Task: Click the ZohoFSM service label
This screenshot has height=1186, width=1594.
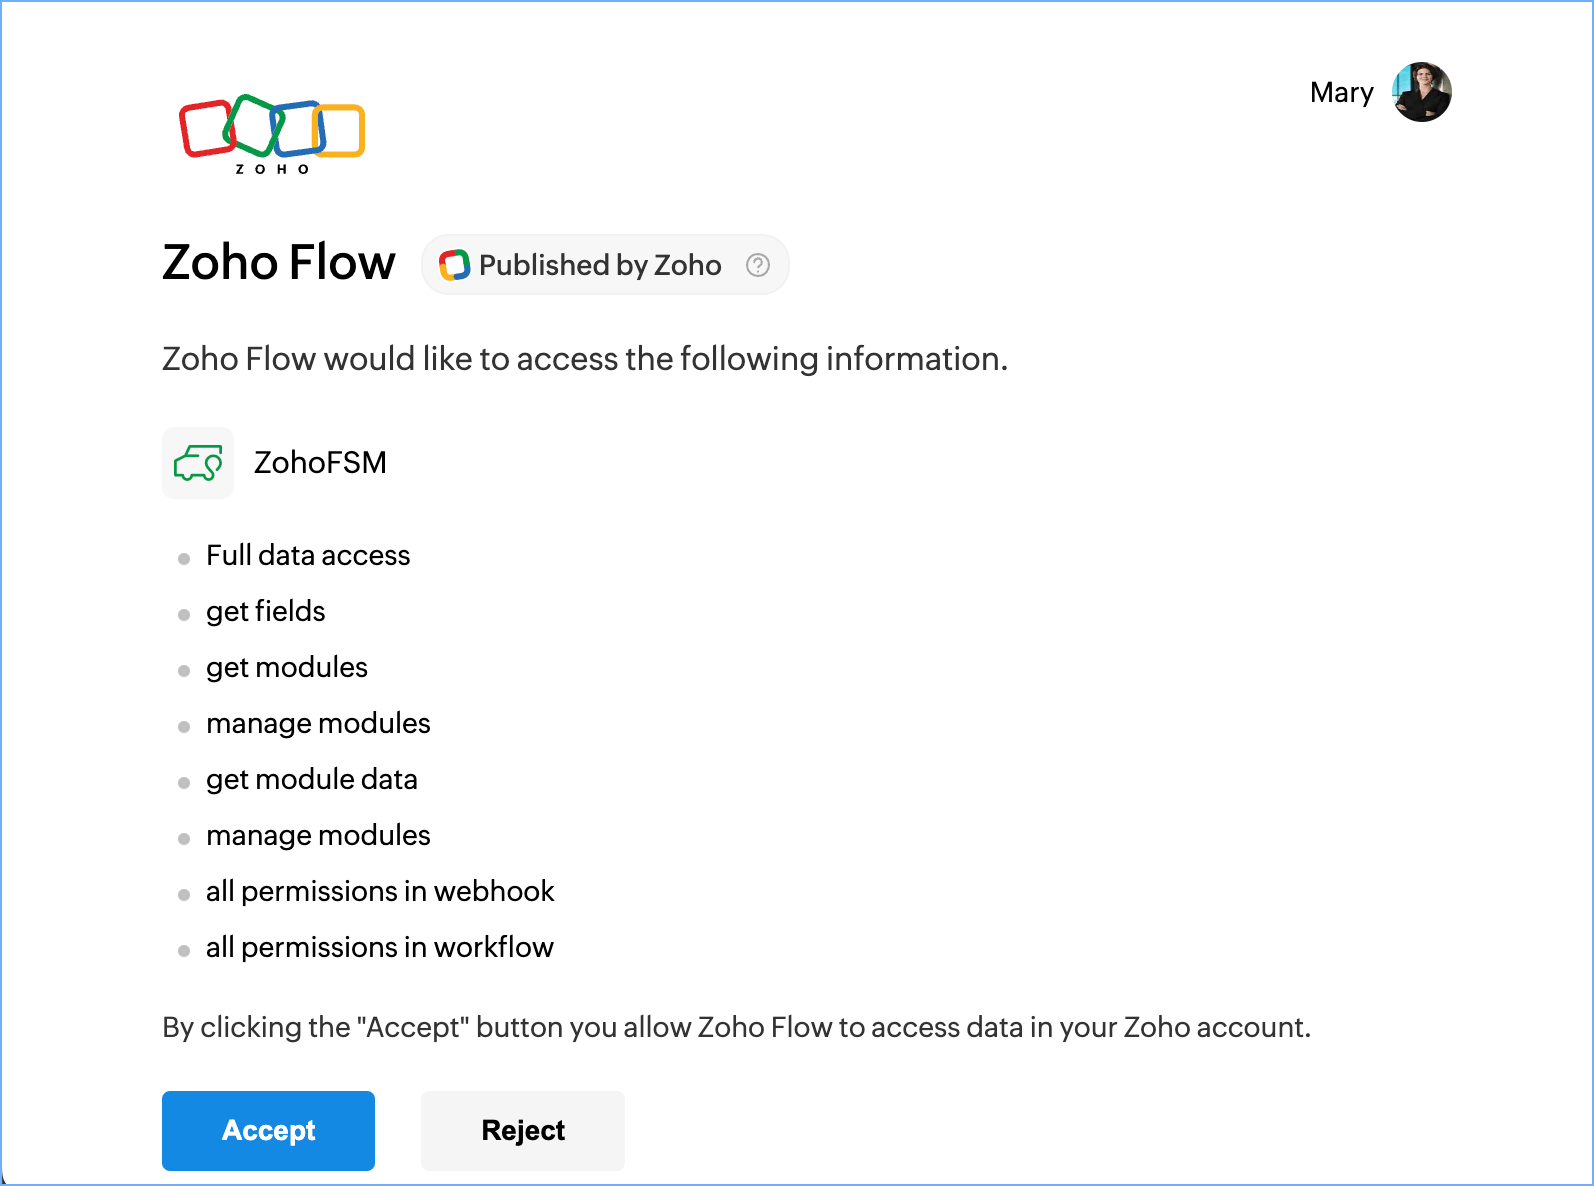Action: point(320,463)
